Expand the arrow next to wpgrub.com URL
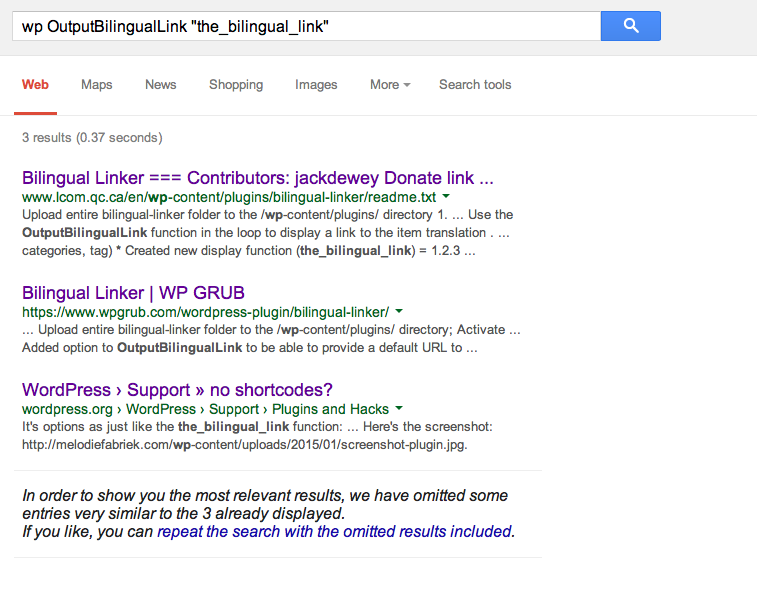This screenshot has width=757, height=600. [x=399, y=311]
